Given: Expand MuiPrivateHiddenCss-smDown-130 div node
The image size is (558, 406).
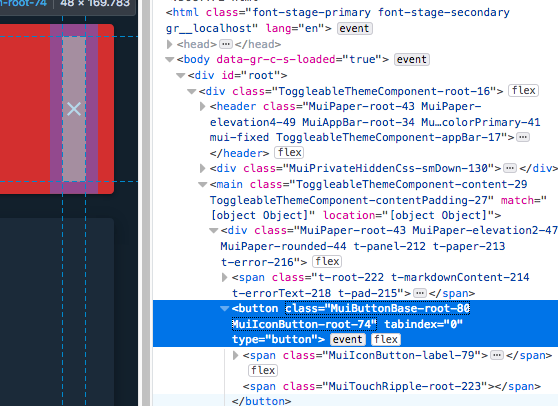Looking at the screenshot, I should point(202,168).
